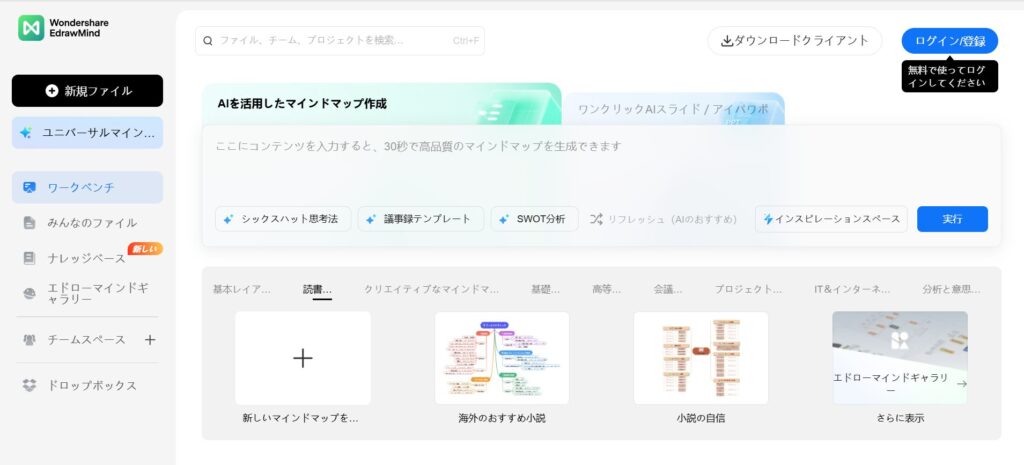The width and height of the screenshot is (1024, 465).
Task: Click the shuffle icon beside リフレッシュ
Action: tap(596, 219)
